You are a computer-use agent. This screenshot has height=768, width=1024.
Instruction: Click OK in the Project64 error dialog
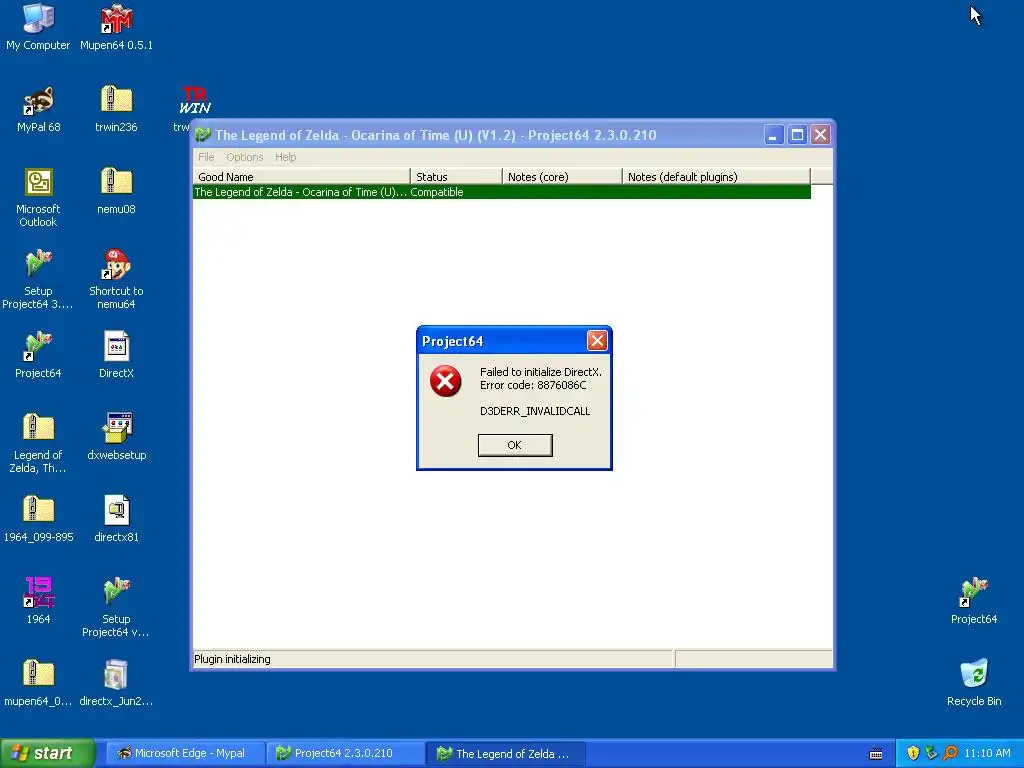pos(515,445)
